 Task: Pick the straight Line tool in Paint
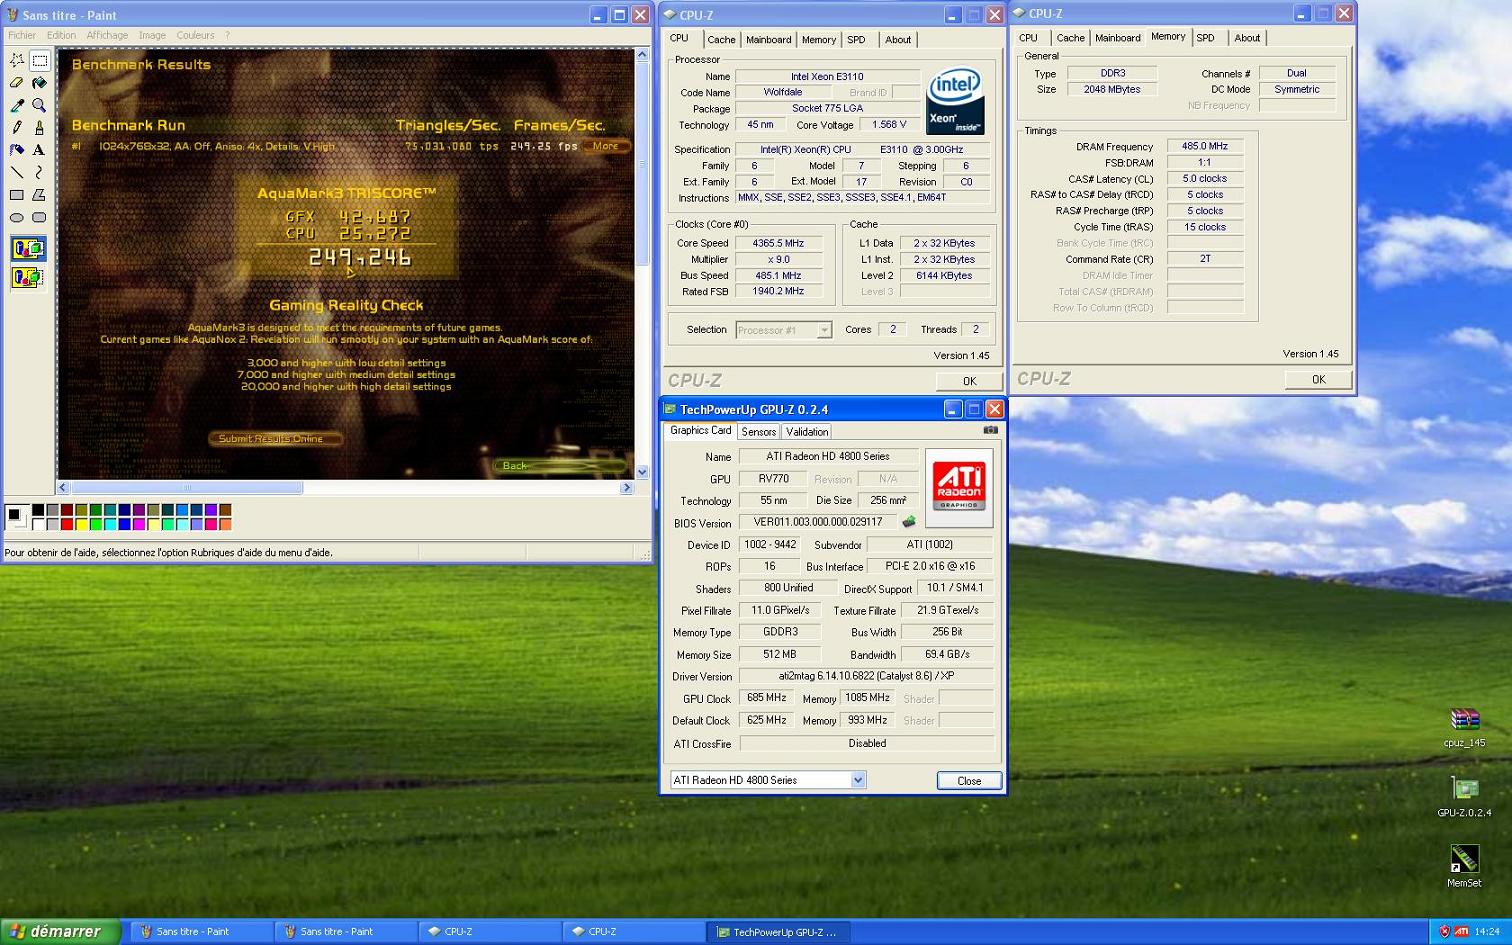(17, 173)
